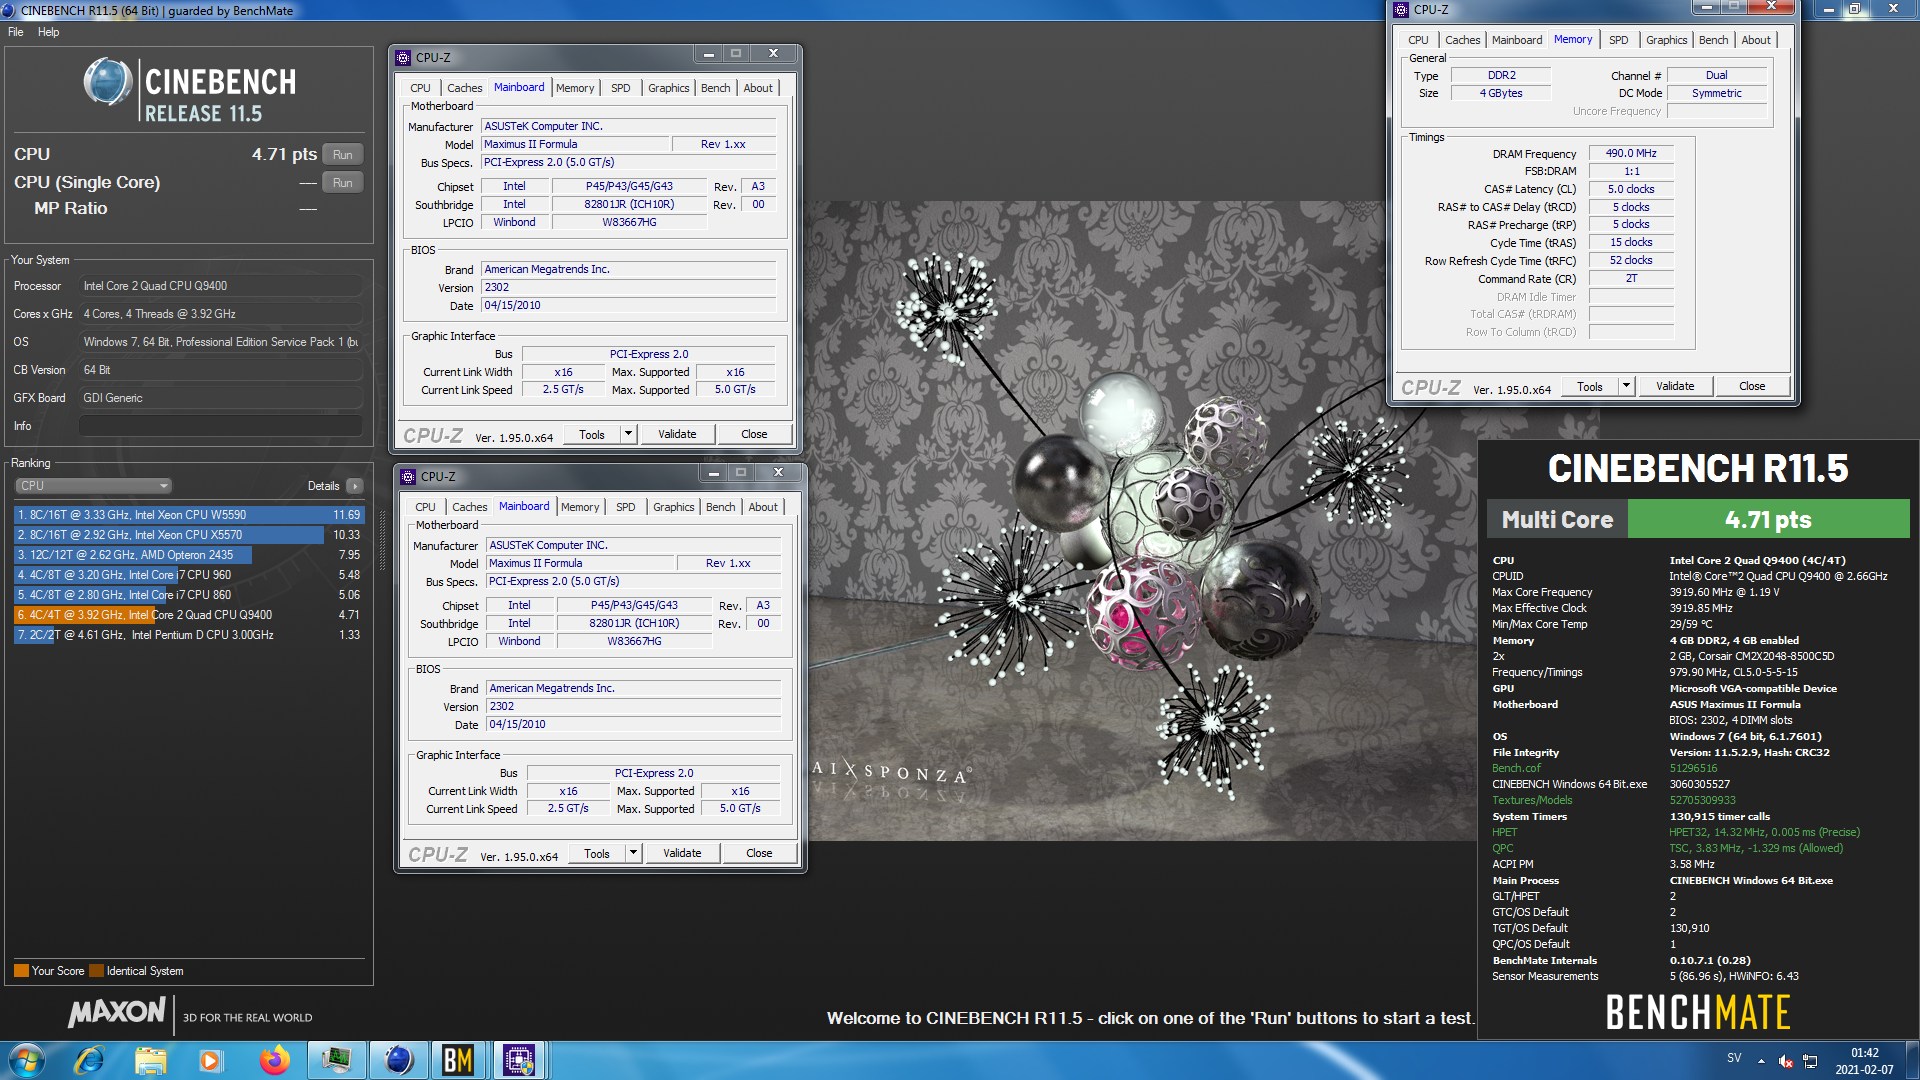Open Tools dropdown arrow in upper CPU-Z window
The image size is (1920, 1080).
click(628, 434)
